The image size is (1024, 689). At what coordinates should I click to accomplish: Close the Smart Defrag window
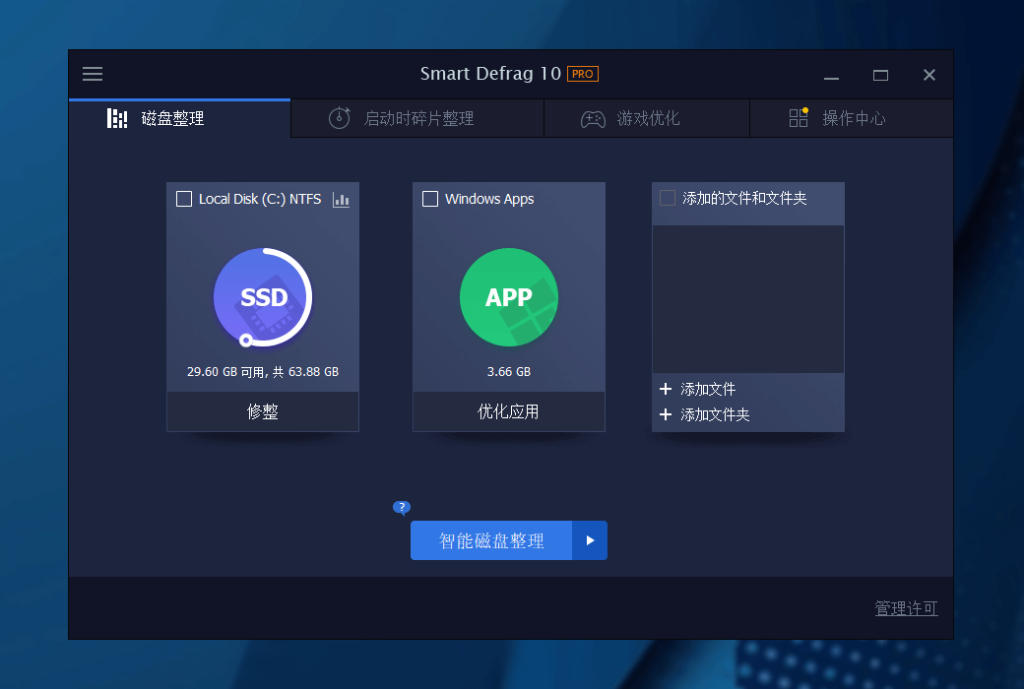coord(929,75)
